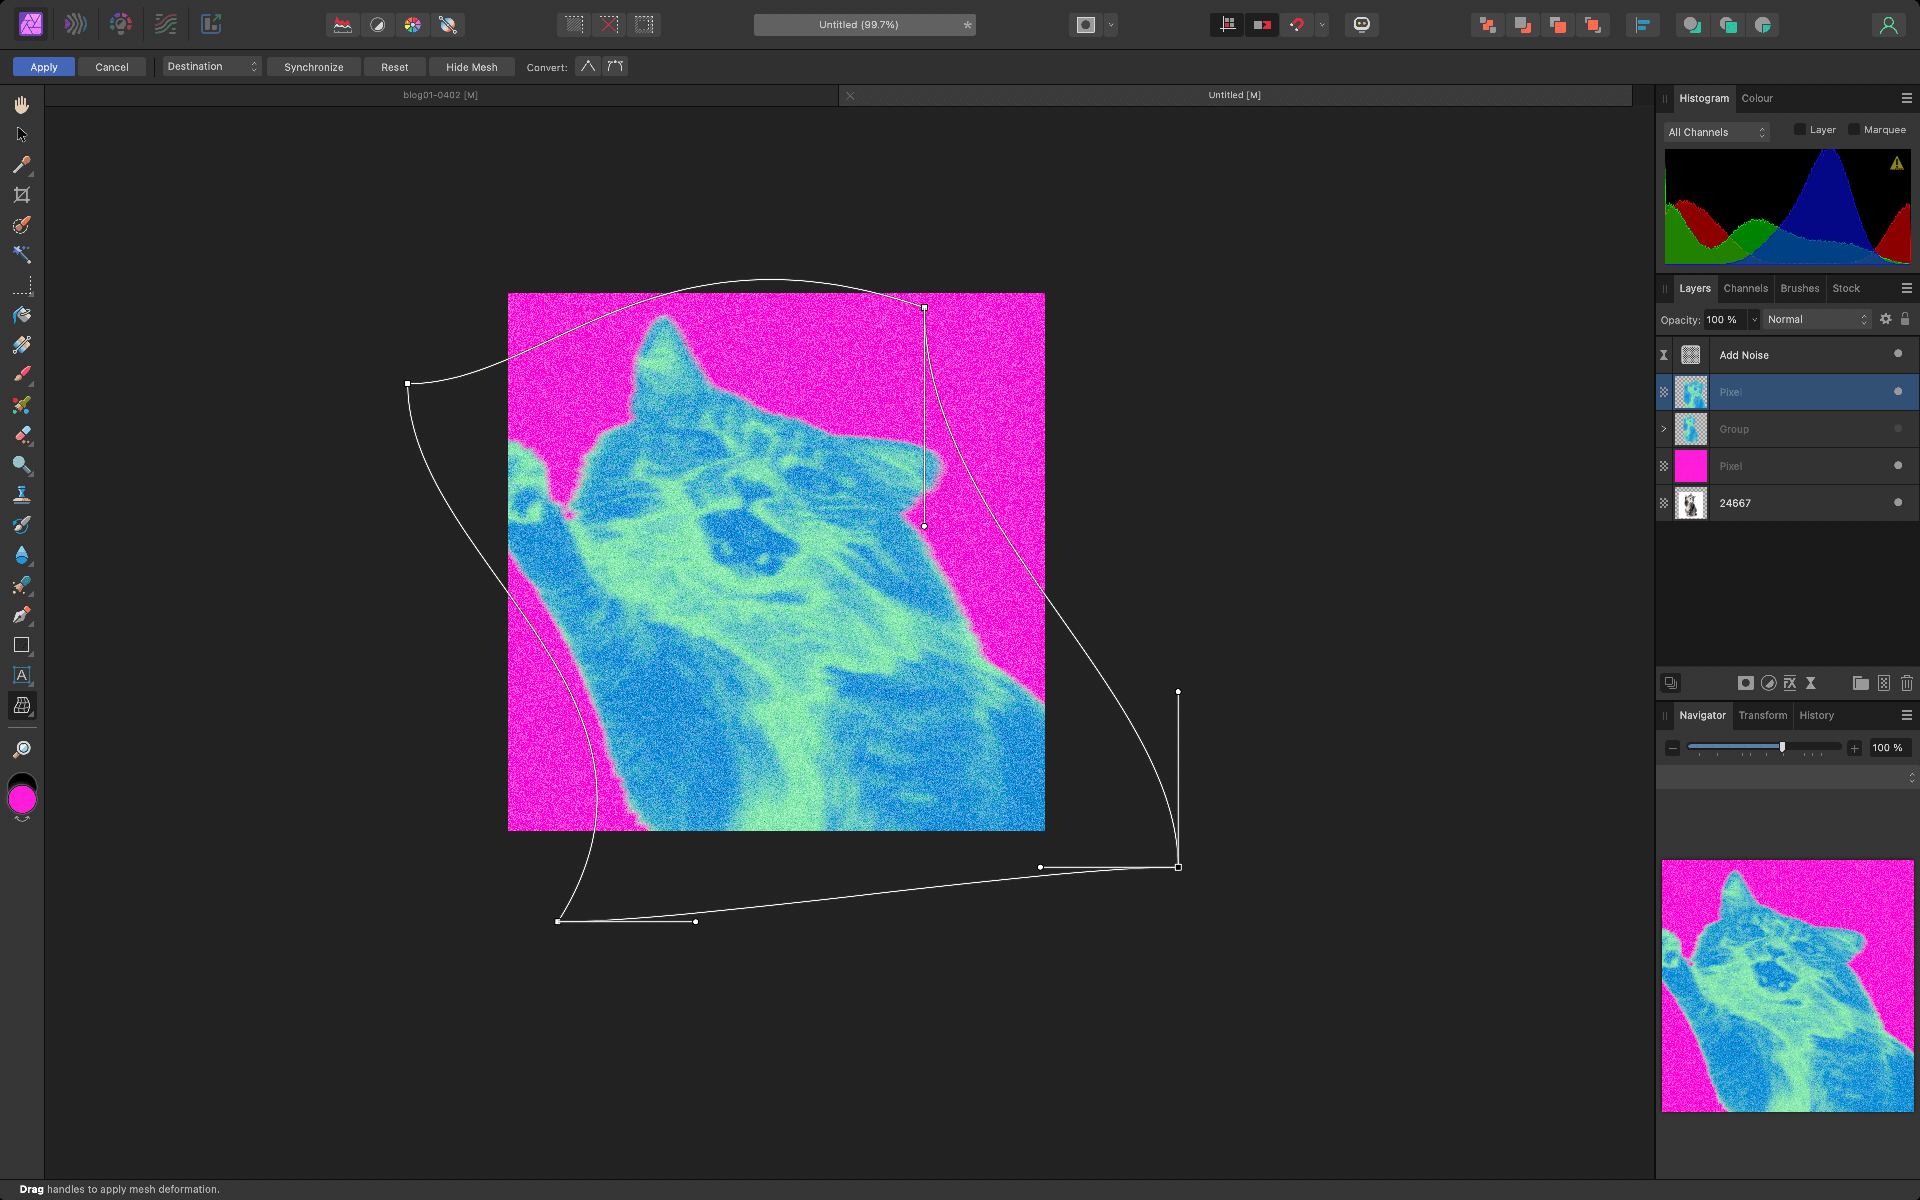Viewport: 1920px width, 1200px height.
Task: Select the Crop tool
Action: tap(21, 195)
